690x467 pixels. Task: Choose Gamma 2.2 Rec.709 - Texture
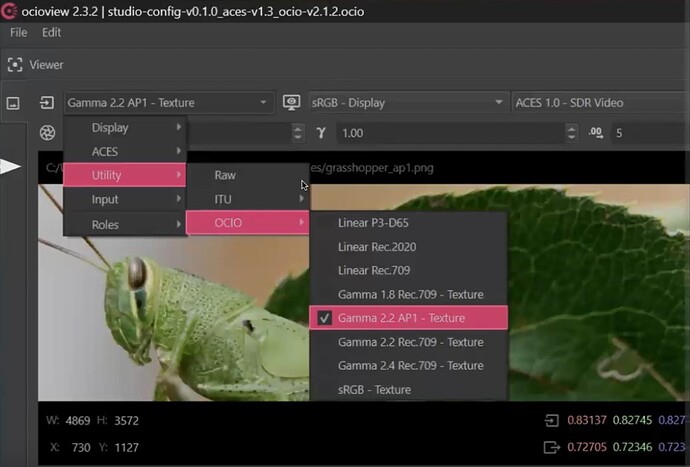tap(409, 342)
